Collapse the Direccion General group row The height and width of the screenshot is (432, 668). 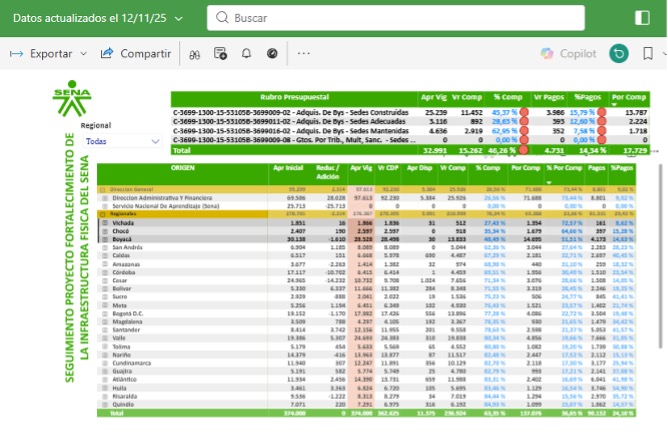102,188
